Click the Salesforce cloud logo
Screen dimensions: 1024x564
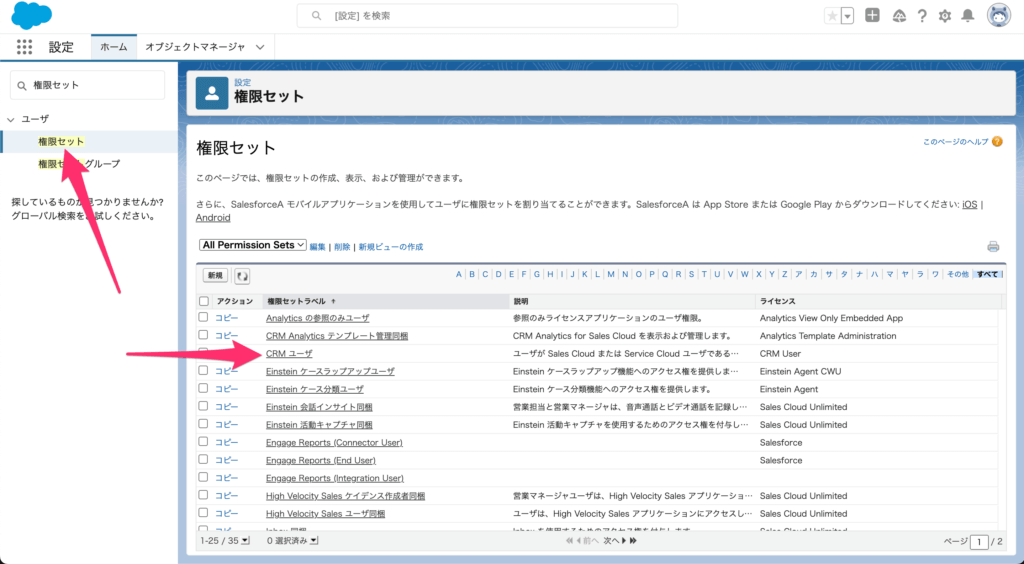pos(31,16)
